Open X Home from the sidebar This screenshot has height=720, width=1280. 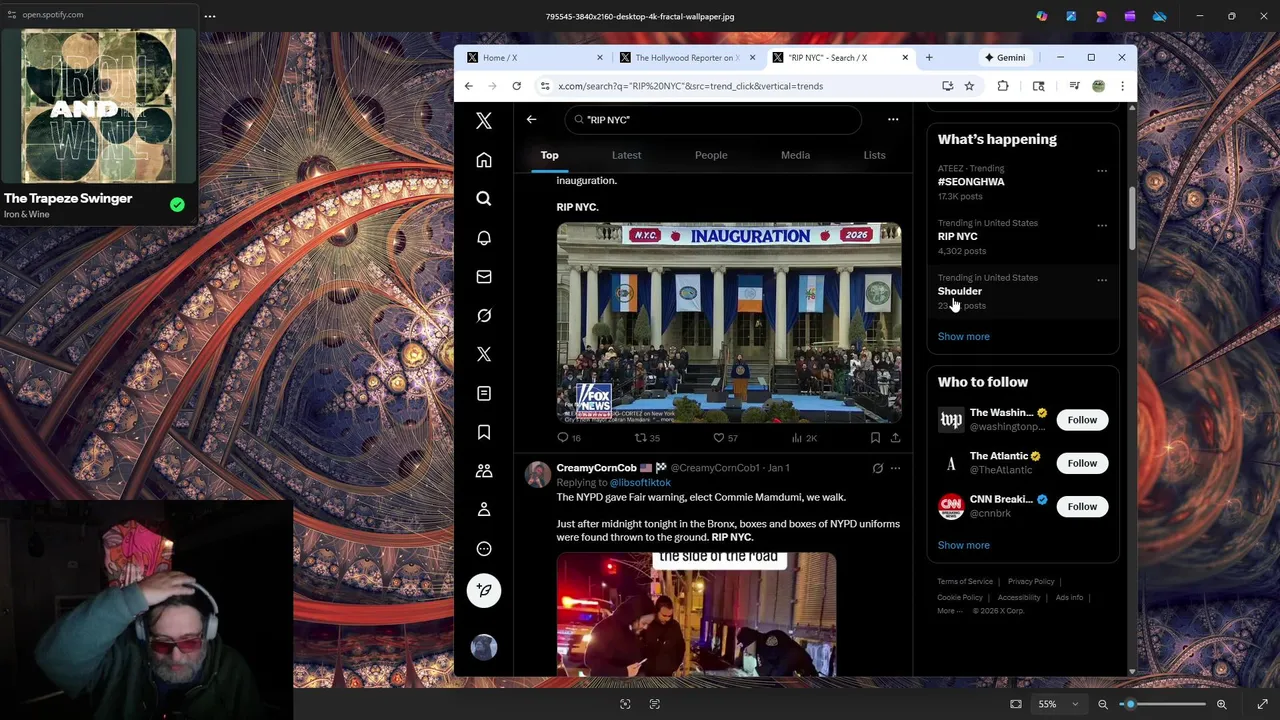click(x=484, y=160)
